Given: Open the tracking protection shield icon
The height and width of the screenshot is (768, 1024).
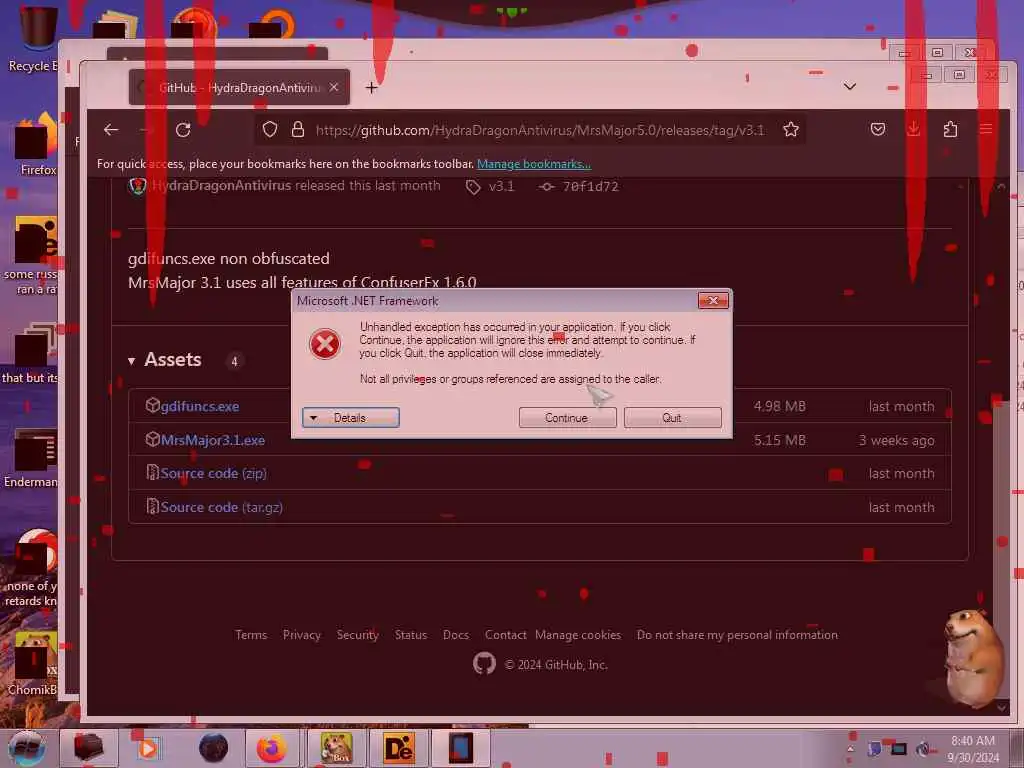Looking at the screenshot, I should click(270, 129).
